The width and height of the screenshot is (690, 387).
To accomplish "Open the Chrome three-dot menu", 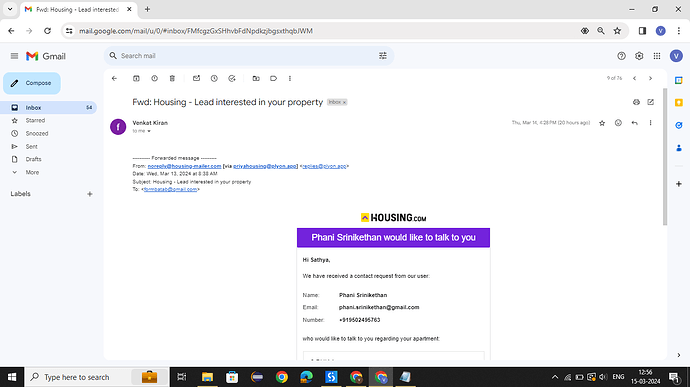I will click(x=679, y=31).
